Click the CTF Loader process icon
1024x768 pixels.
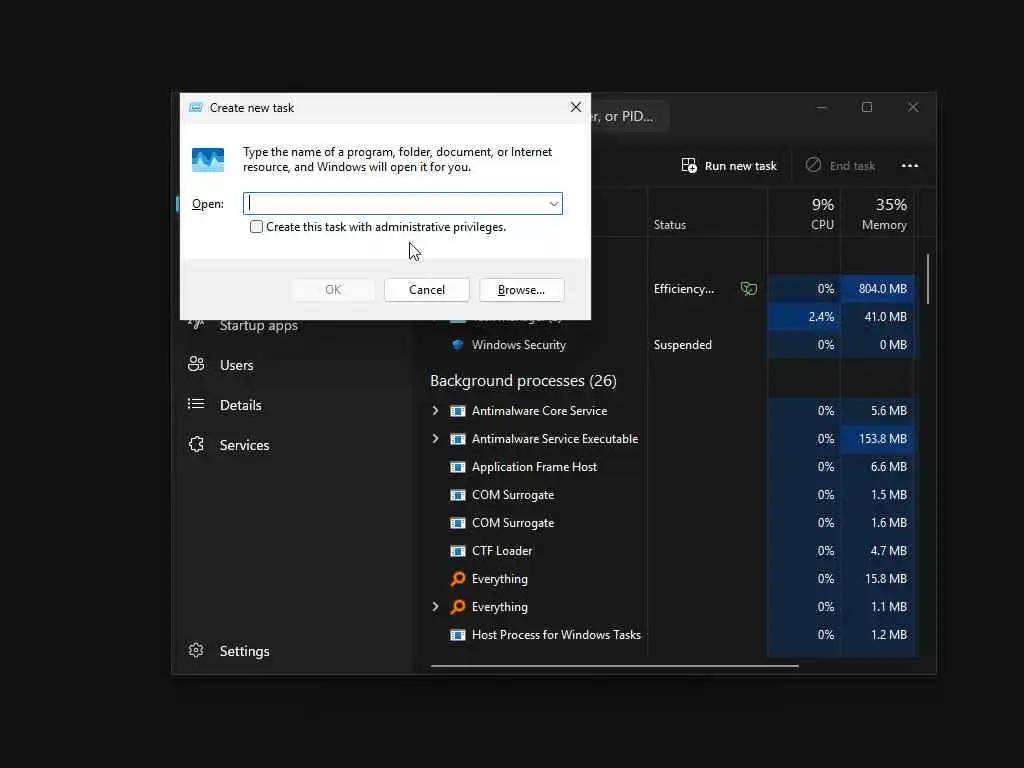pos(458,551)
